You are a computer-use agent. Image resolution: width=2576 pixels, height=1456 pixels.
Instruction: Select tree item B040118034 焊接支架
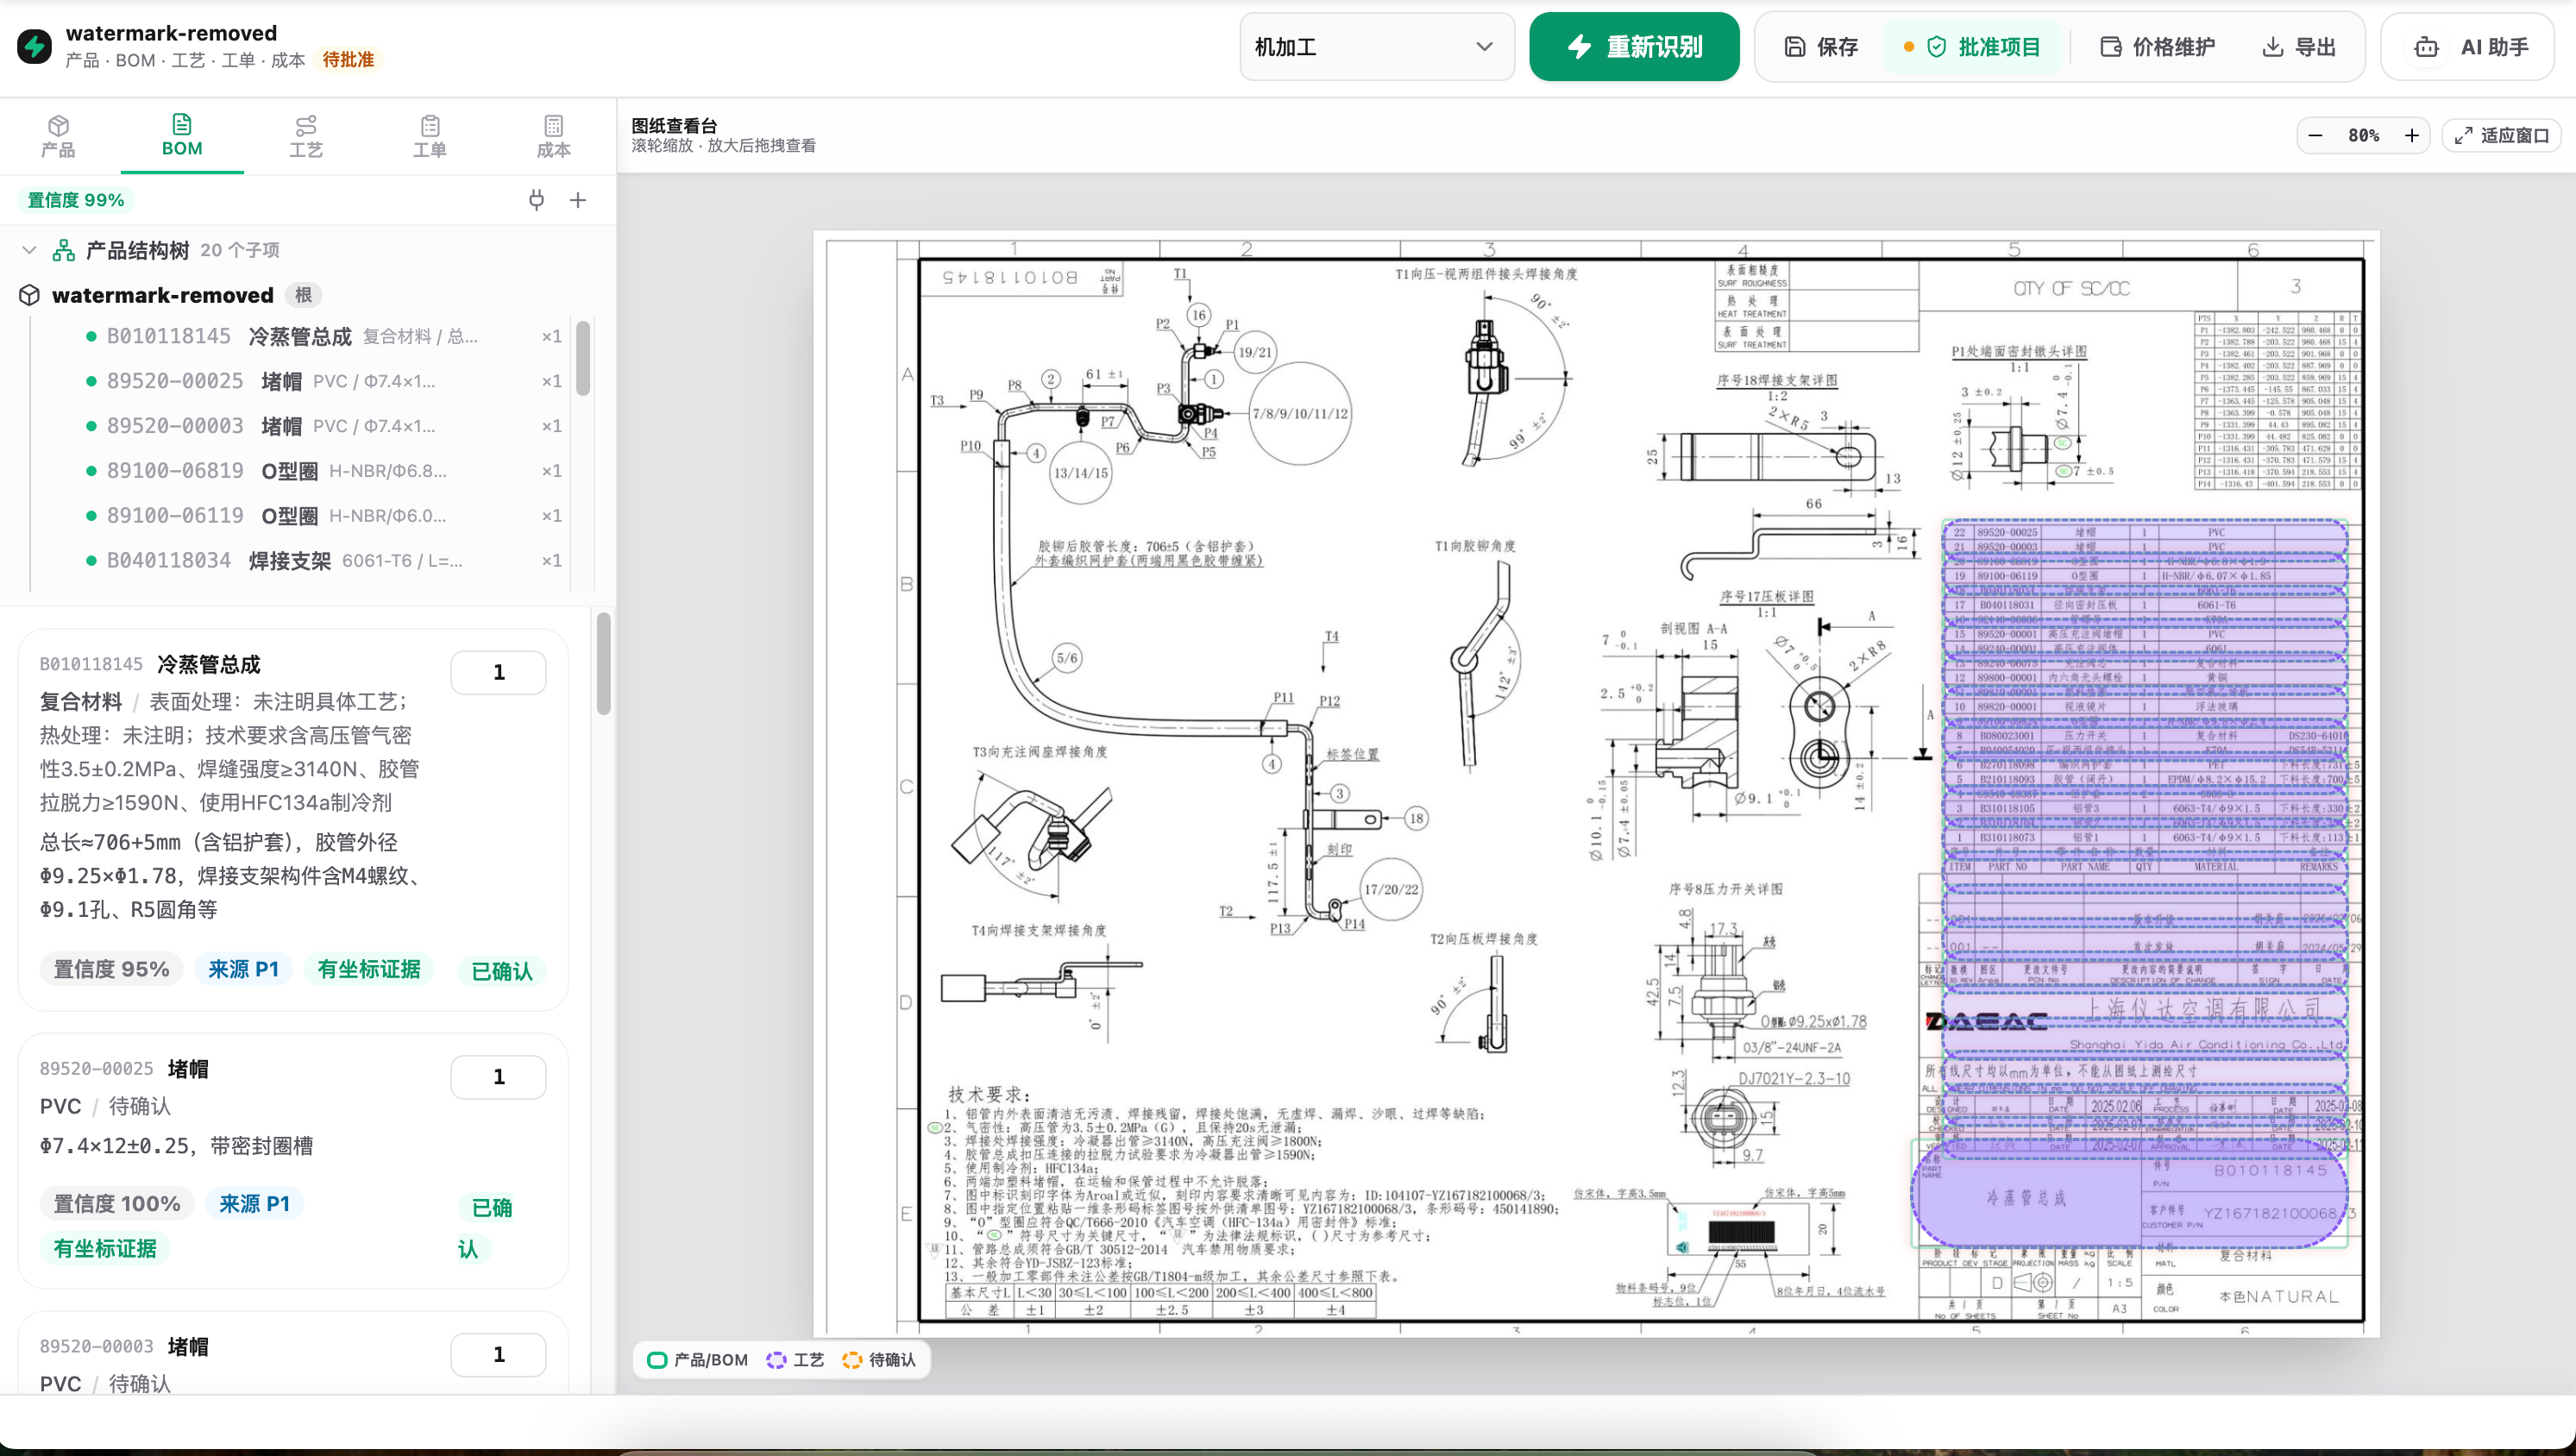click(325, 561)
